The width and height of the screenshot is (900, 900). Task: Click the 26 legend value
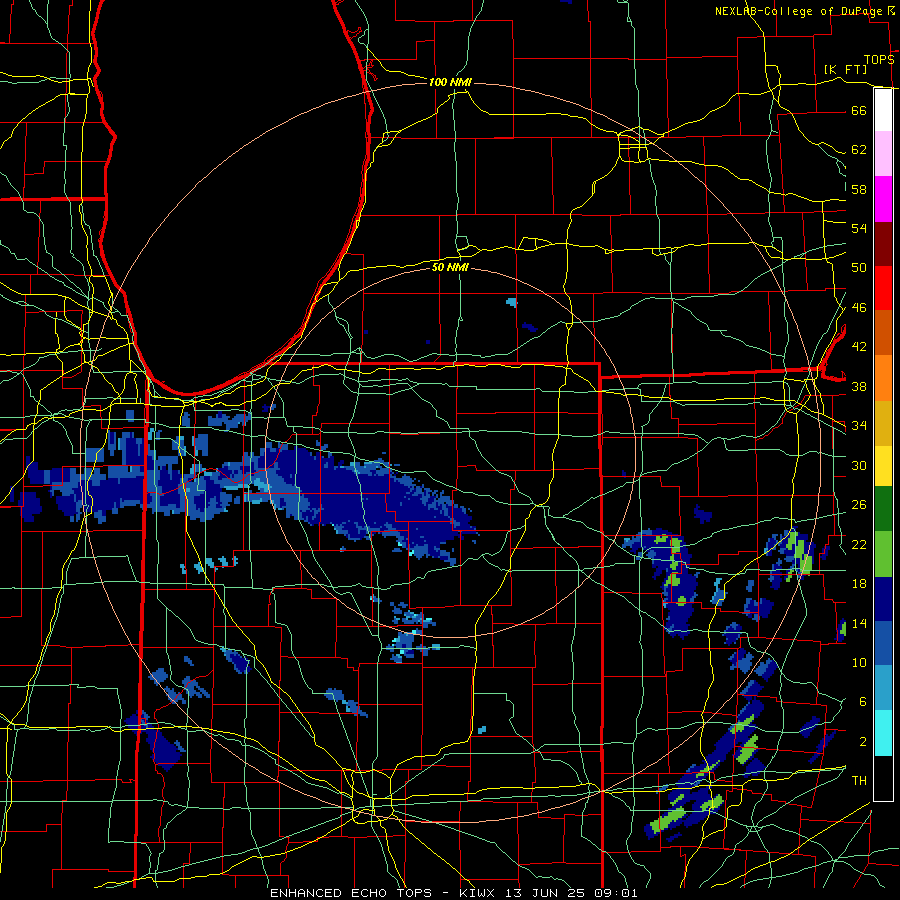coord(859,505)
